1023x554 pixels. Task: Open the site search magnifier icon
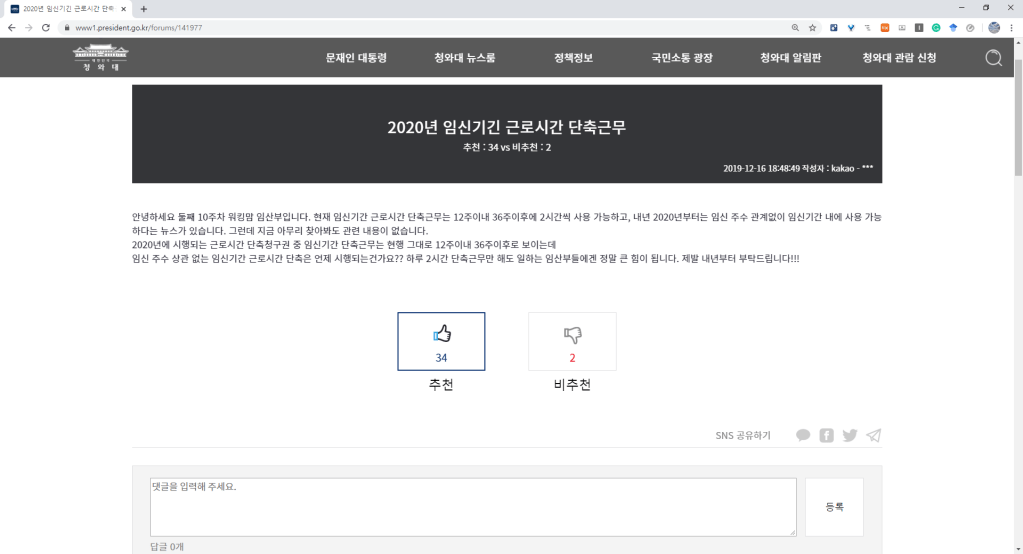click(993, 58)
